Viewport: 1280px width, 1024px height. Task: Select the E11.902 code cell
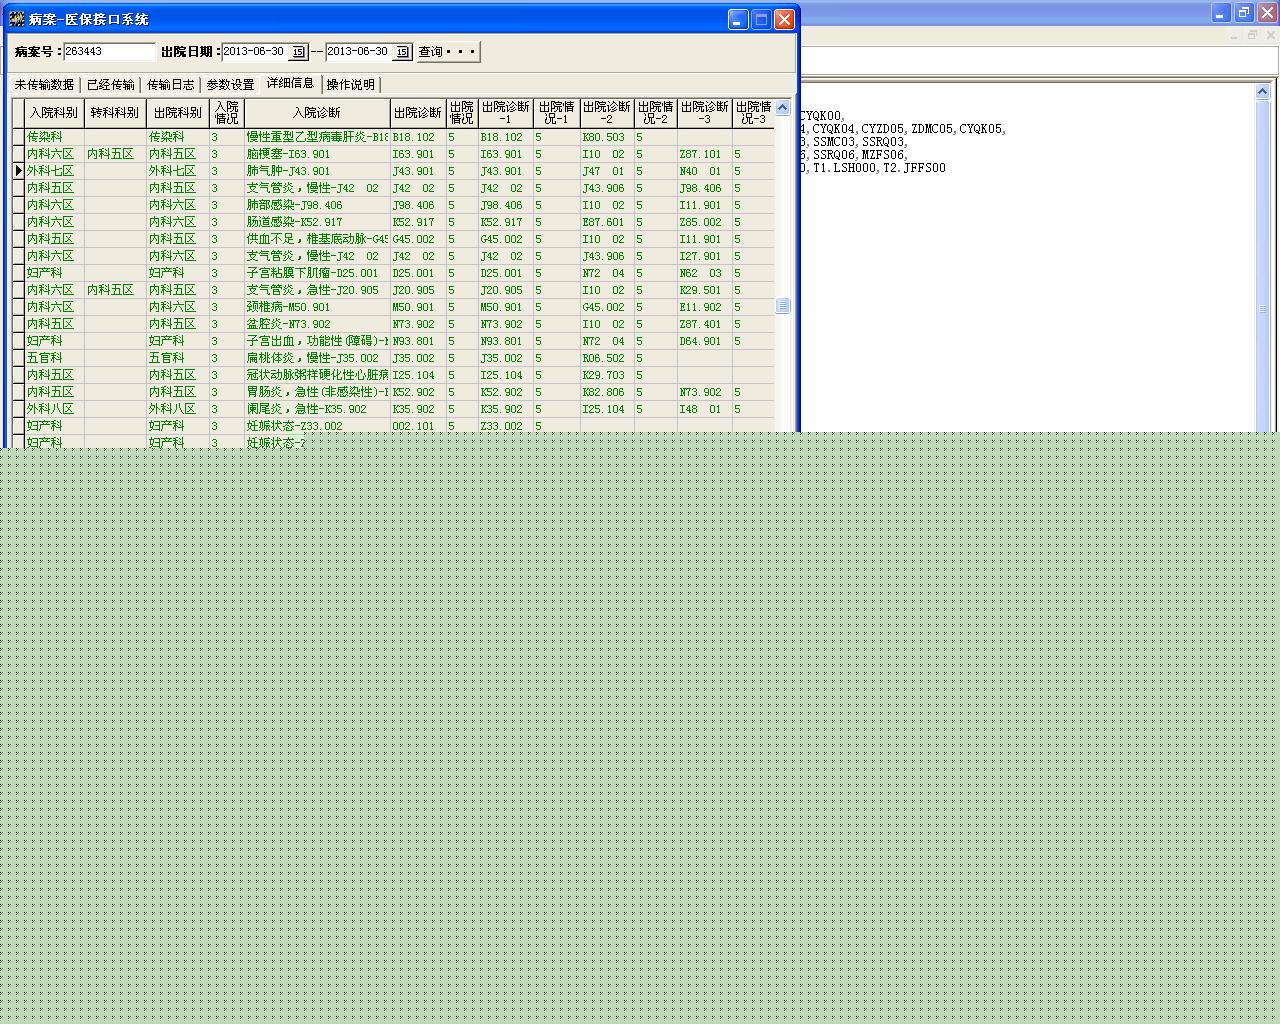pos(704,307)
